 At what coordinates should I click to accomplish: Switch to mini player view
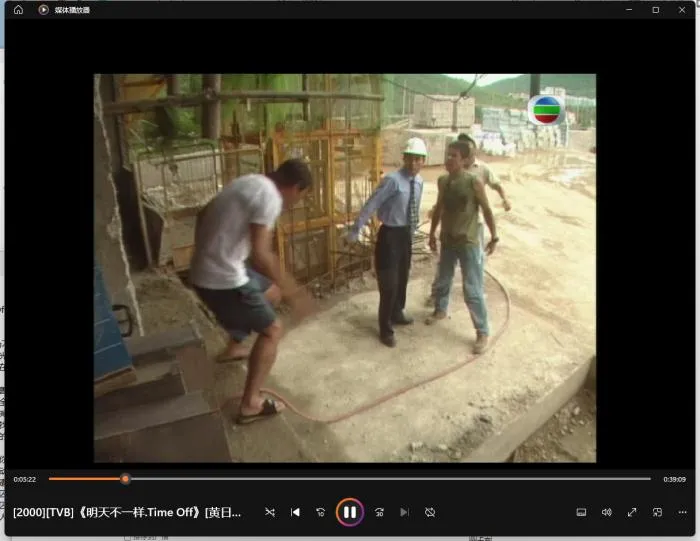(x=657, y=512)
